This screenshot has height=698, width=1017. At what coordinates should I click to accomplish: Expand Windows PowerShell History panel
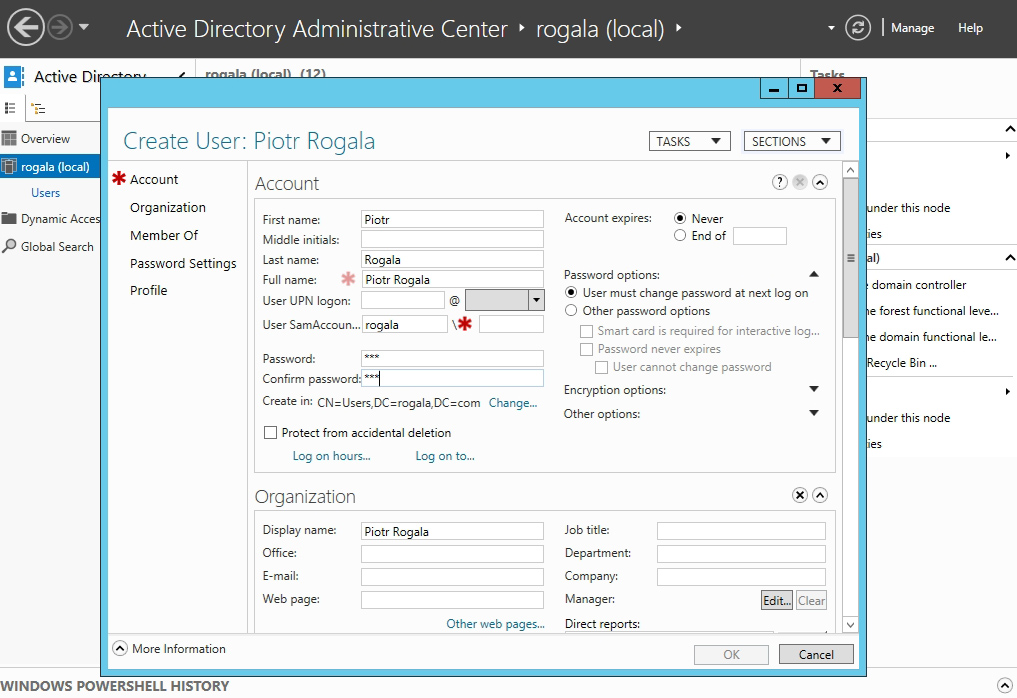coord(1004,685)
